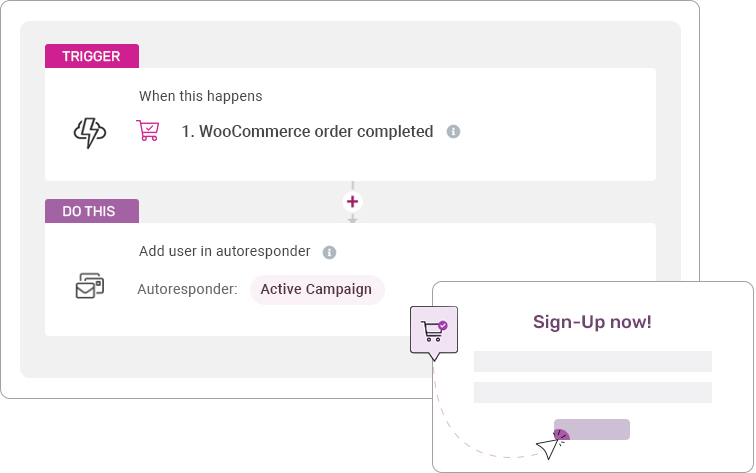Open info icon next to Add user in autoresponder
The height and width of the screenshot is (473, 756).
click(329, 252)
